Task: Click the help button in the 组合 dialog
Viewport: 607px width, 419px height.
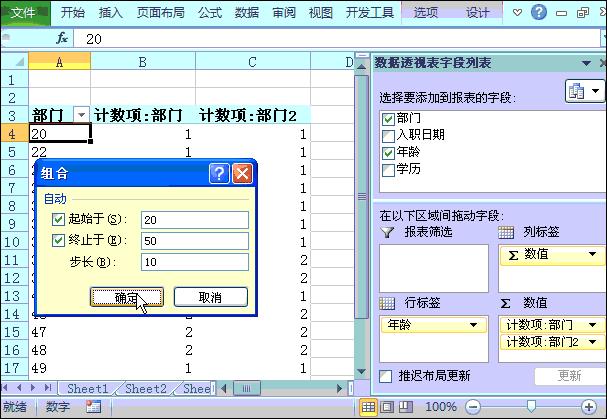Action: (219, 173)
